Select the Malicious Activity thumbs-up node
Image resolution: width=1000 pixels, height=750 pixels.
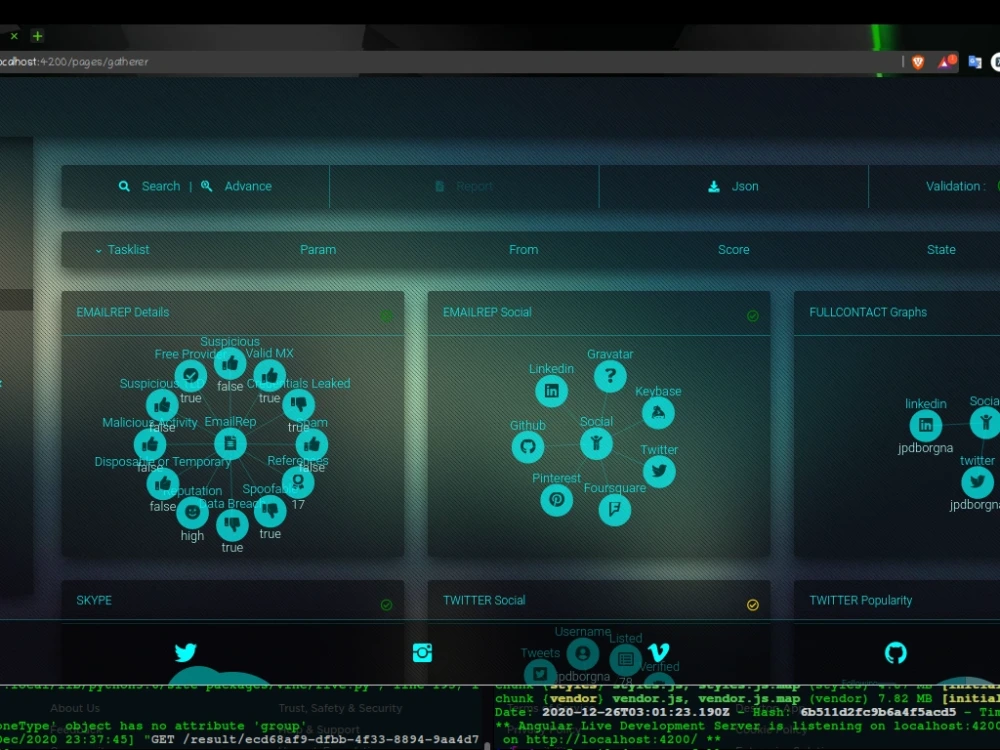click(150, 444)
